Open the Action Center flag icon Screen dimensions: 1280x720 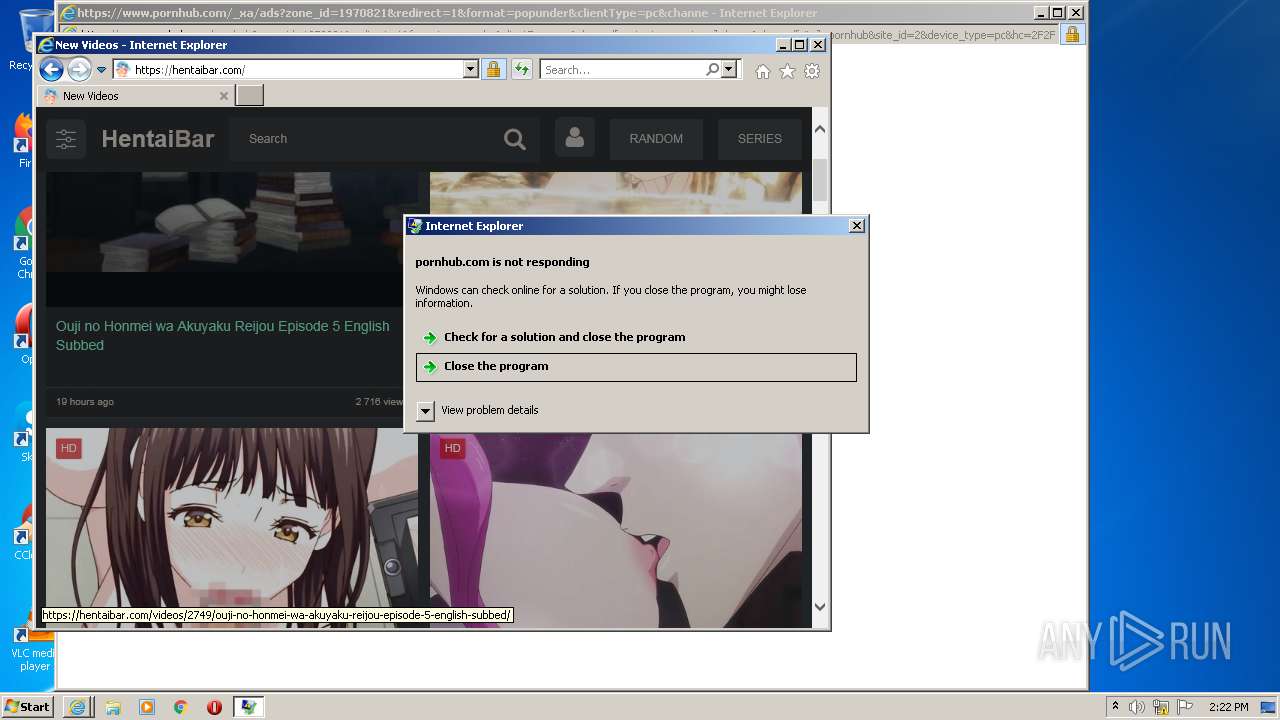click(1184, 707)
